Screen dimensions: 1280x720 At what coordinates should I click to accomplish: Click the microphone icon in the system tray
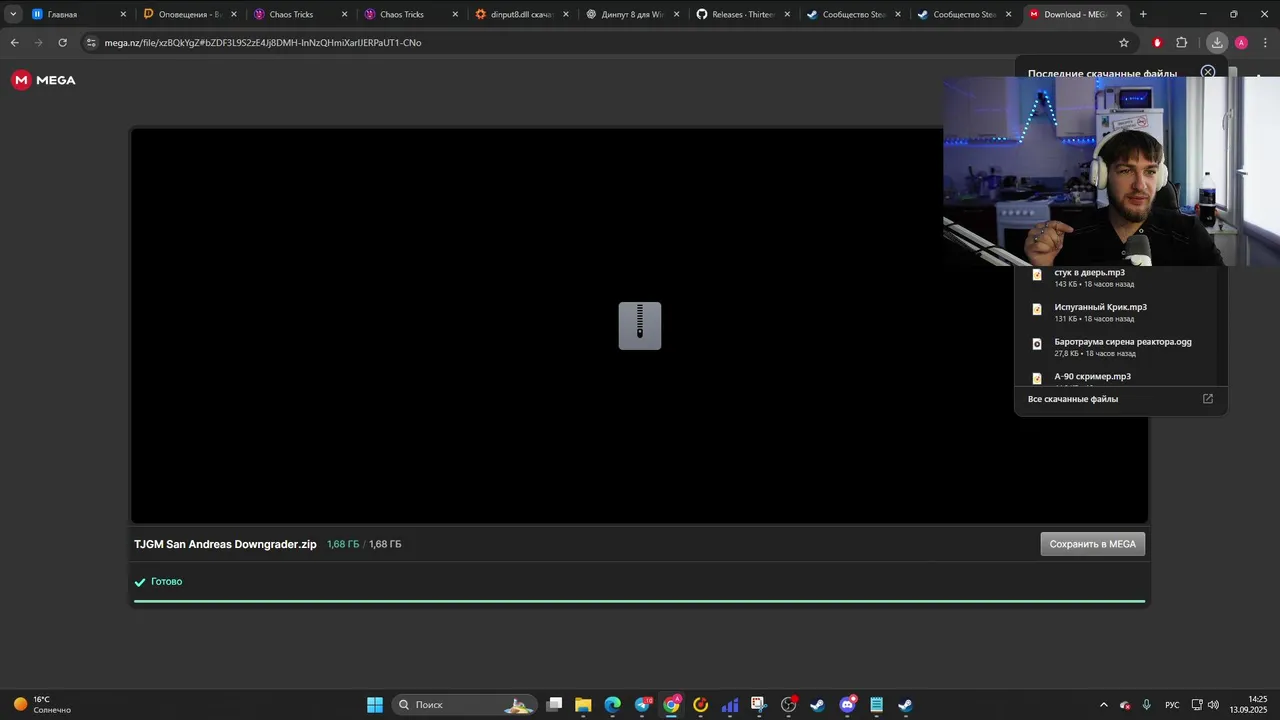click(1146, 705)
